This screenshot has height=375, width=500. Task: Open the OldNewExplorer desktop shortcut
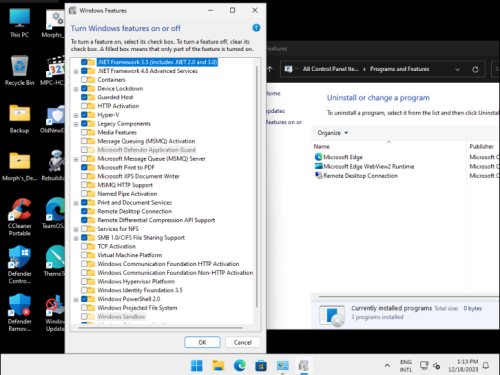[x=53, y=119]
